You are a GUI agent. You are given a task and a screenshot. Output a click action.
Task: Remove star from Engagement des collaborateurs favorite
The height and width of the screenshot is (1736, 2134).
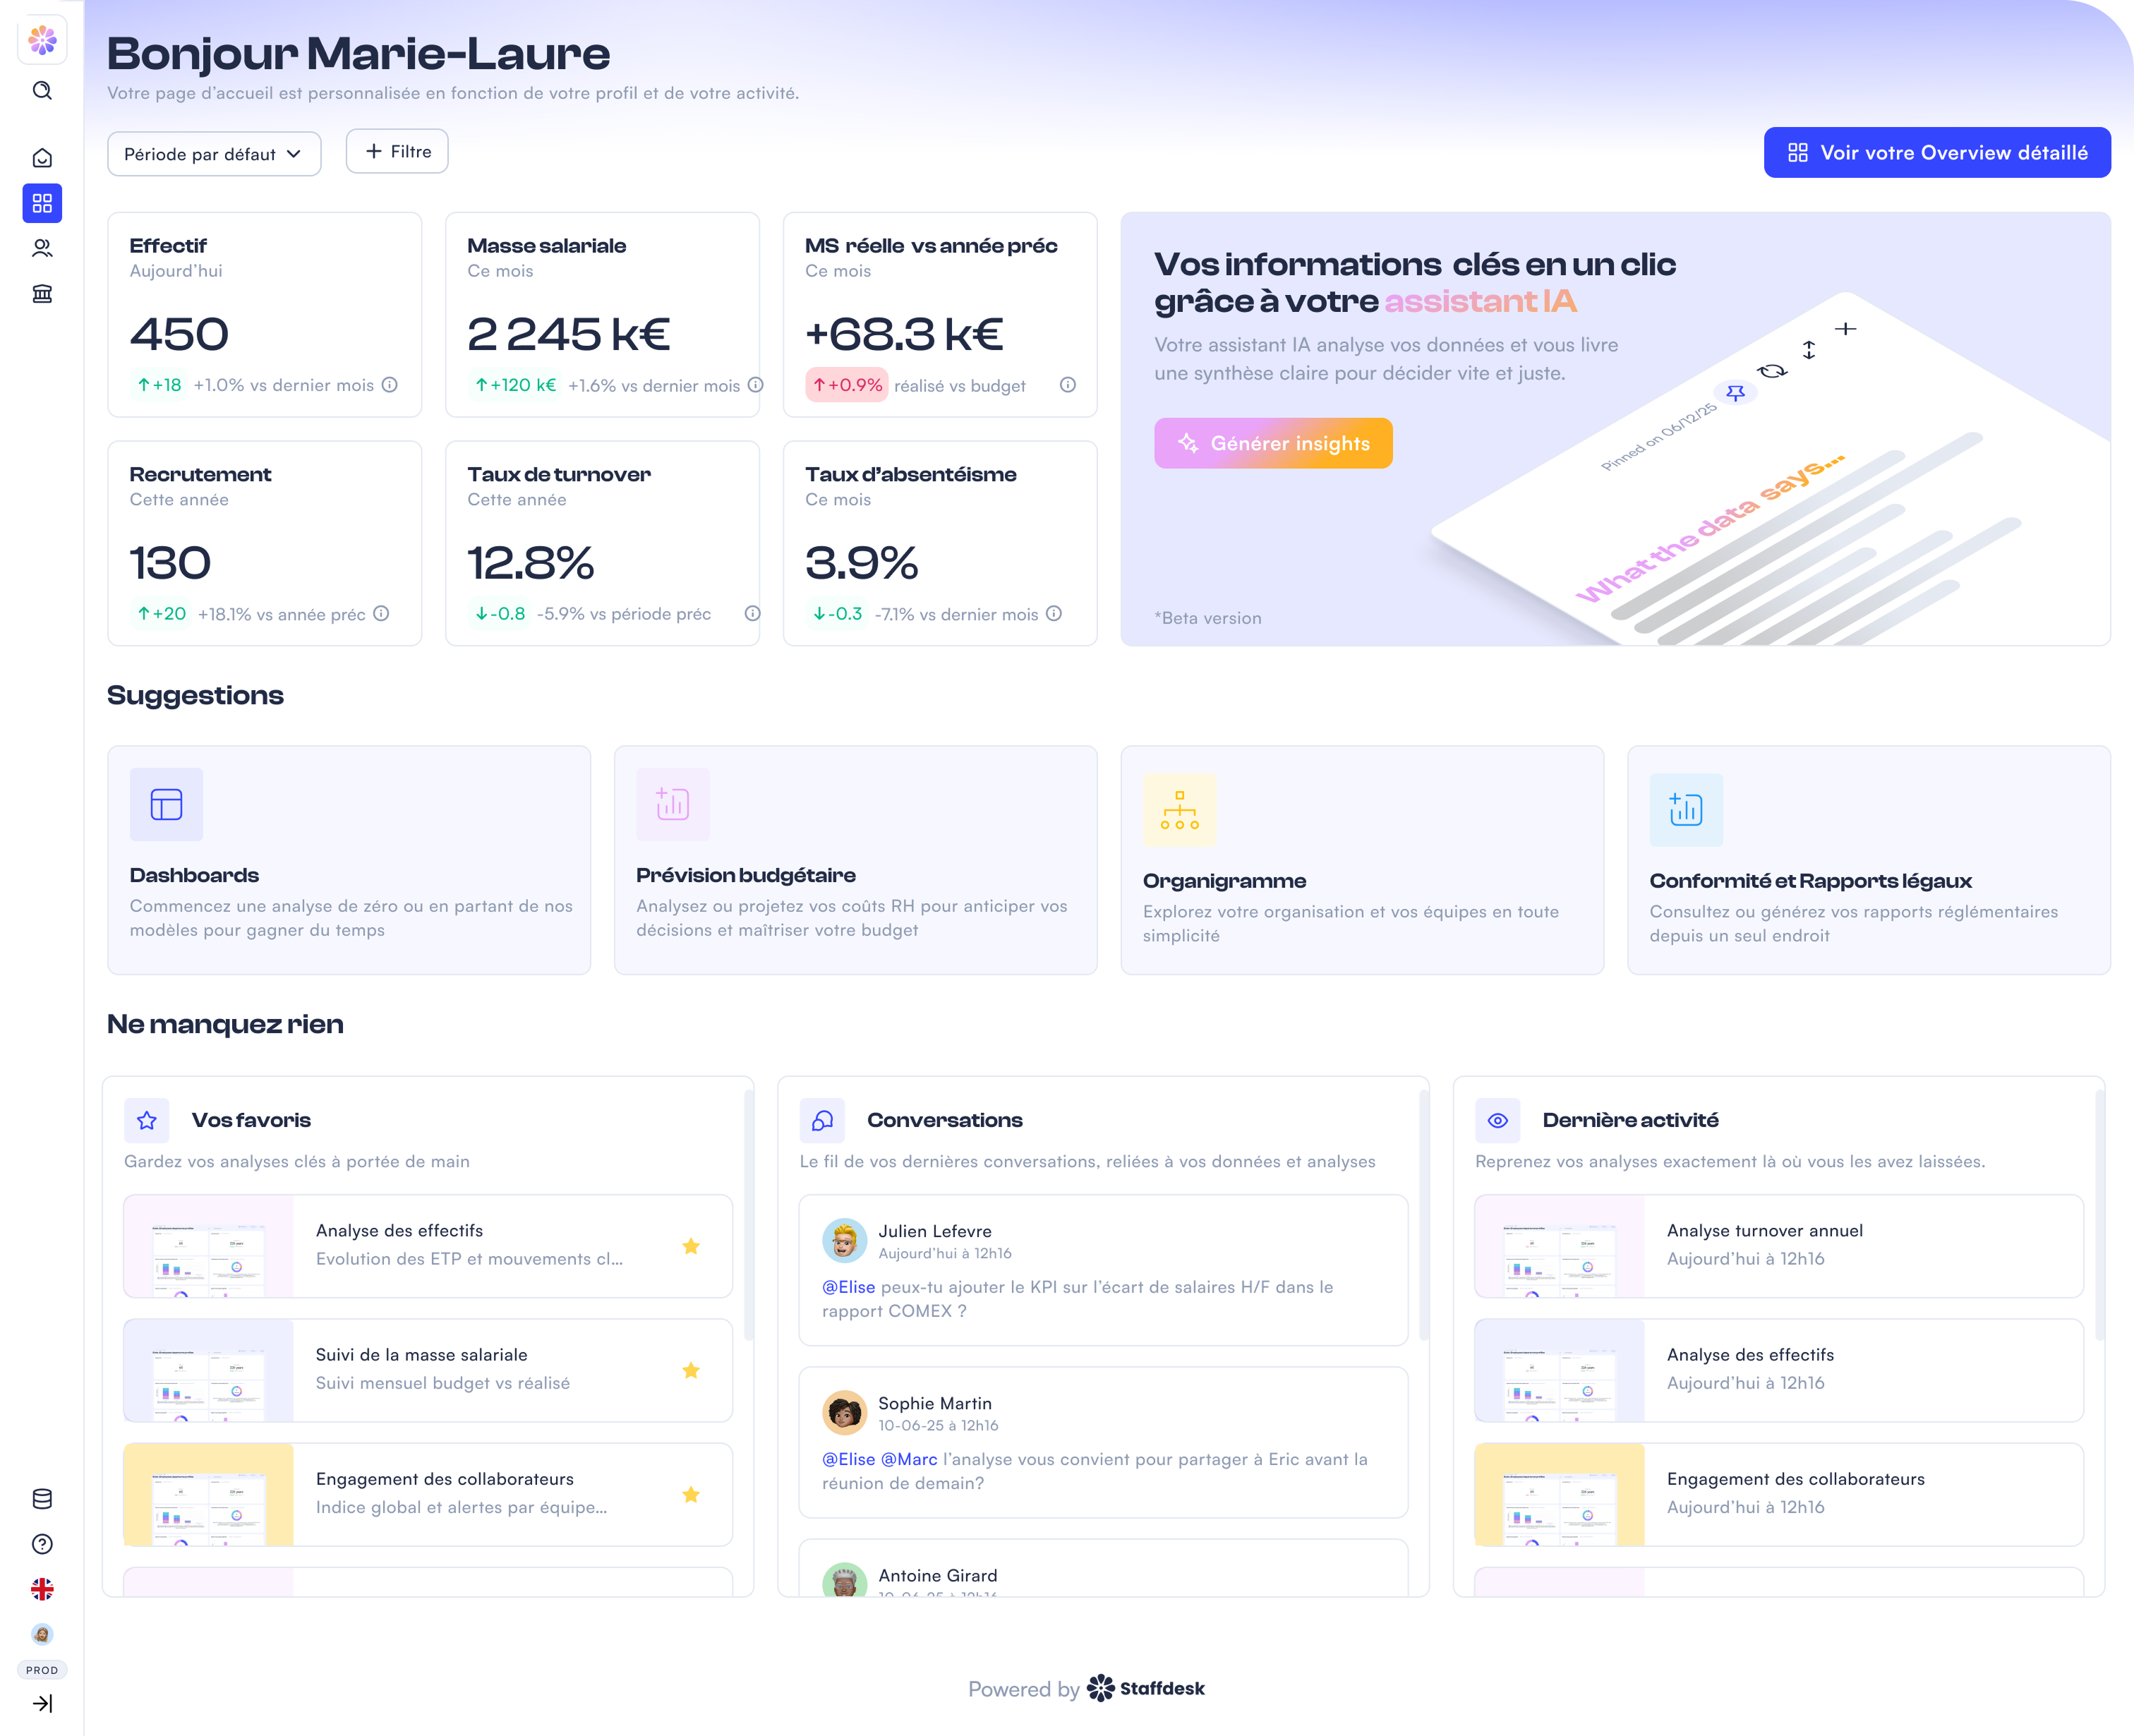click(x=690, y=1494)
